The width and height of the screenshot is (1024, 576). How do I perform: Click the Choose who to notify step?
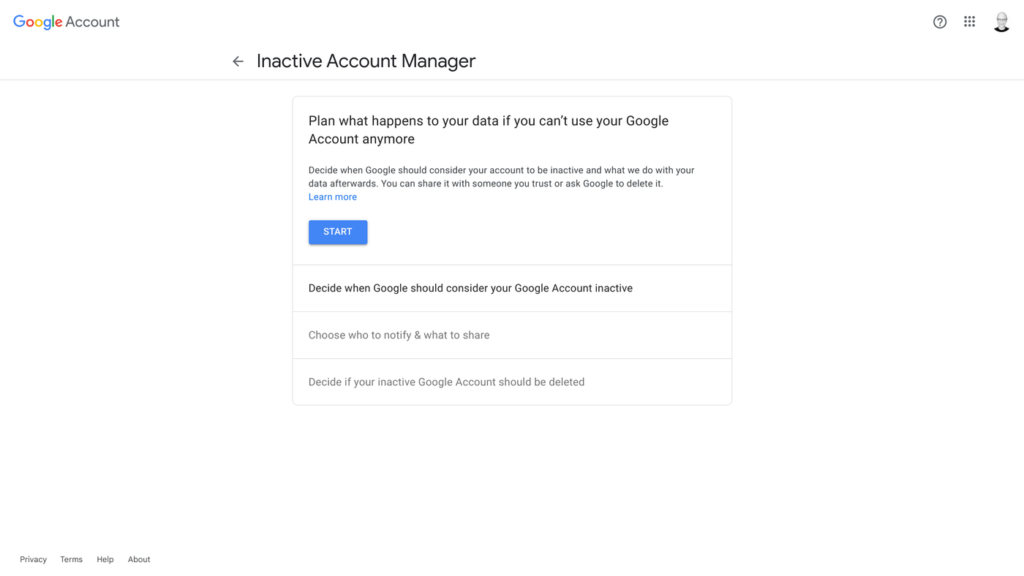tap(398, 334)
